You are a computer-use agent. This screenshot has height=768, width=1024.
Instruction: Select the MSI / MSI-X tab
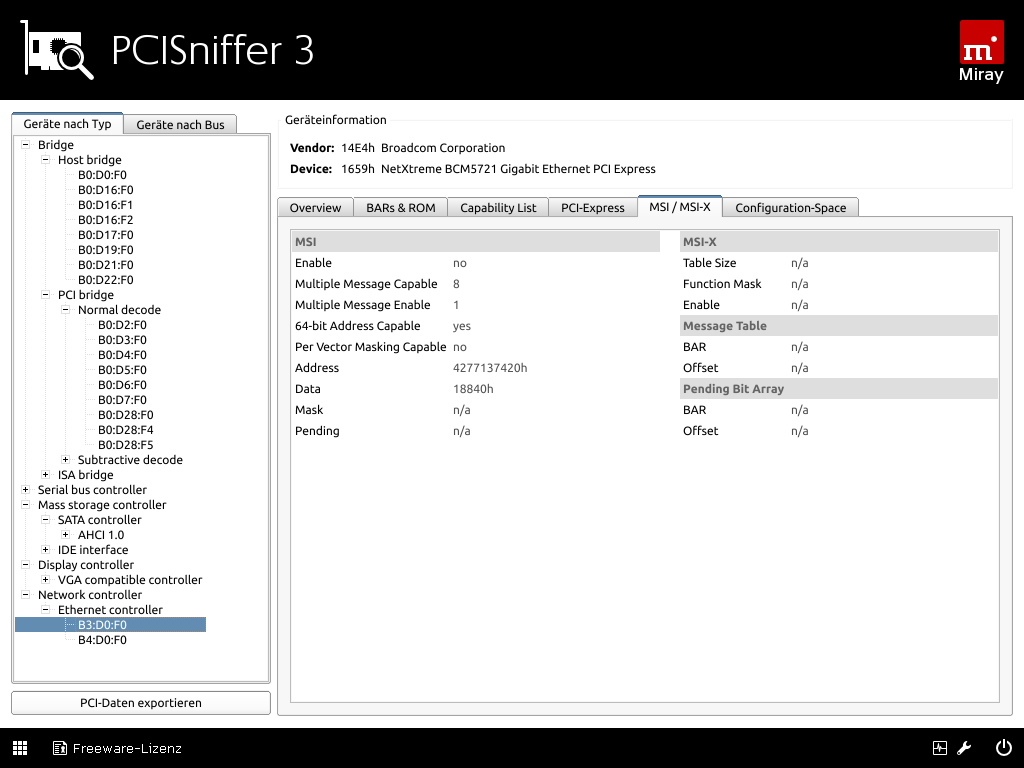(x=680, y=206)
